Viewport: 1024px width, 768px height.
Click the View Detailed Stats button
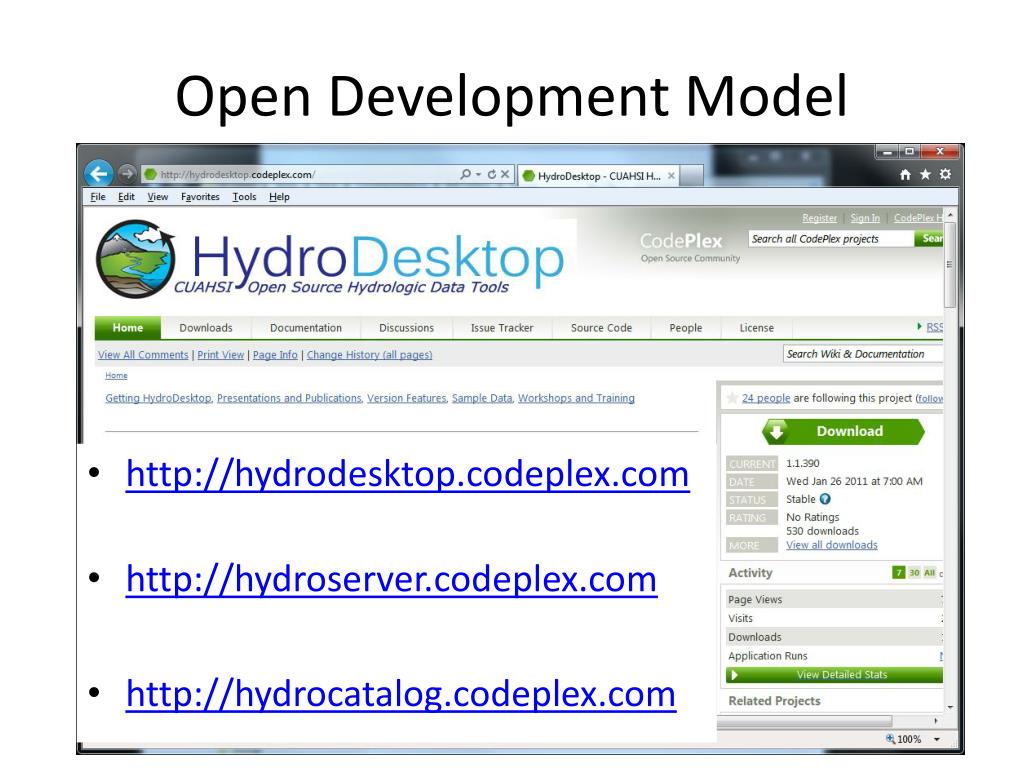click(x=835, y=675)
